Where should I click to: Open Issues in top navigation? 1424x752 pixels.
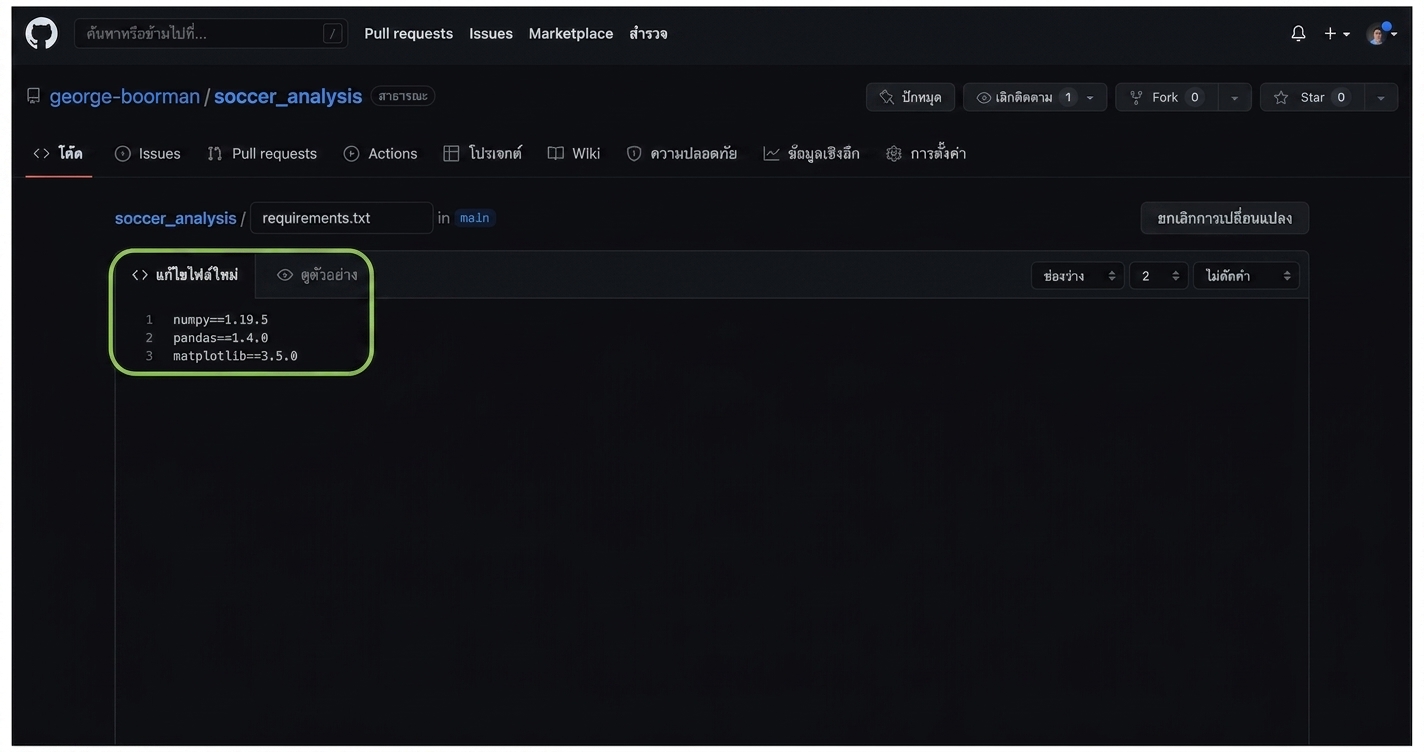tap(491, 33)
